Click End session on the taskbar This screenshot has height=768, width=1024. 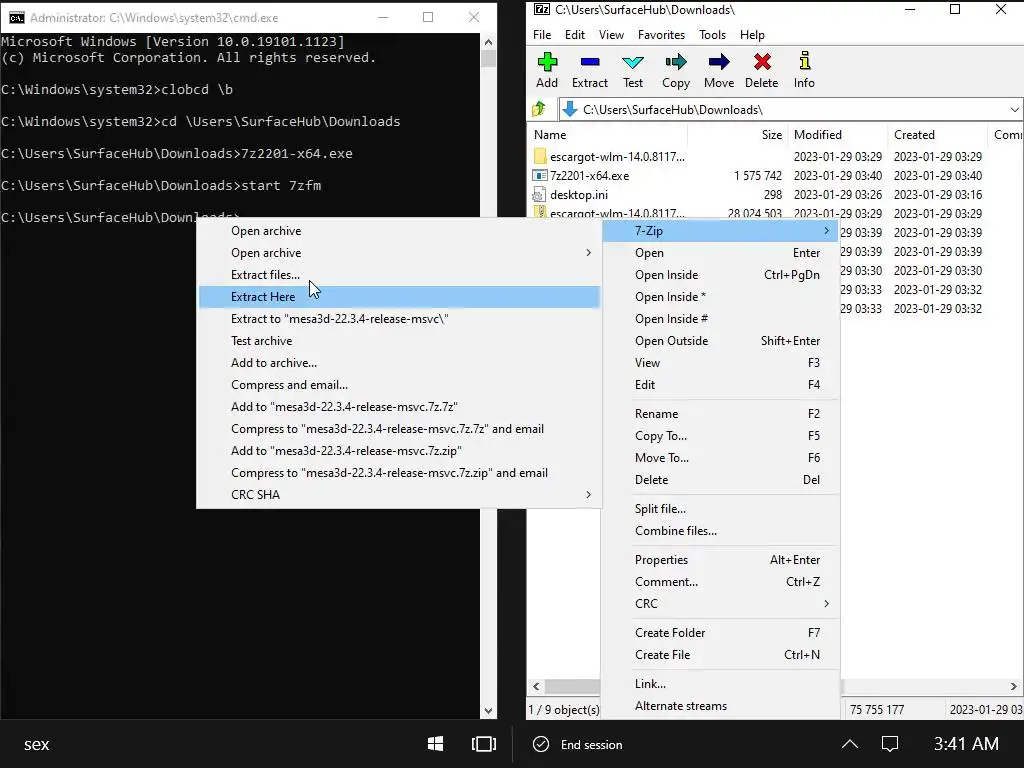578,744
